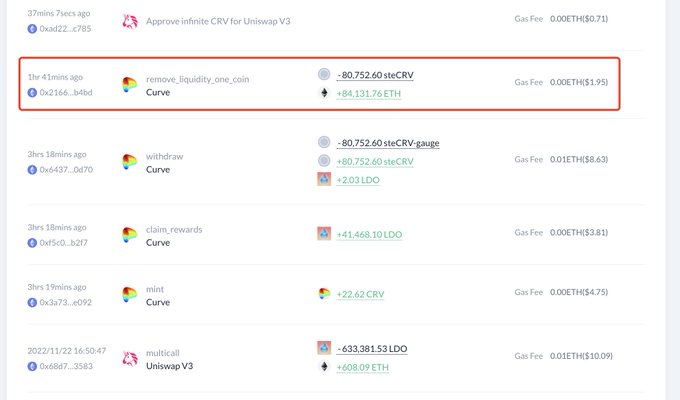680x400 pixels.
Task: Click the '2022/11/22 16:50:47' timestamp
Action: point(67,351)
